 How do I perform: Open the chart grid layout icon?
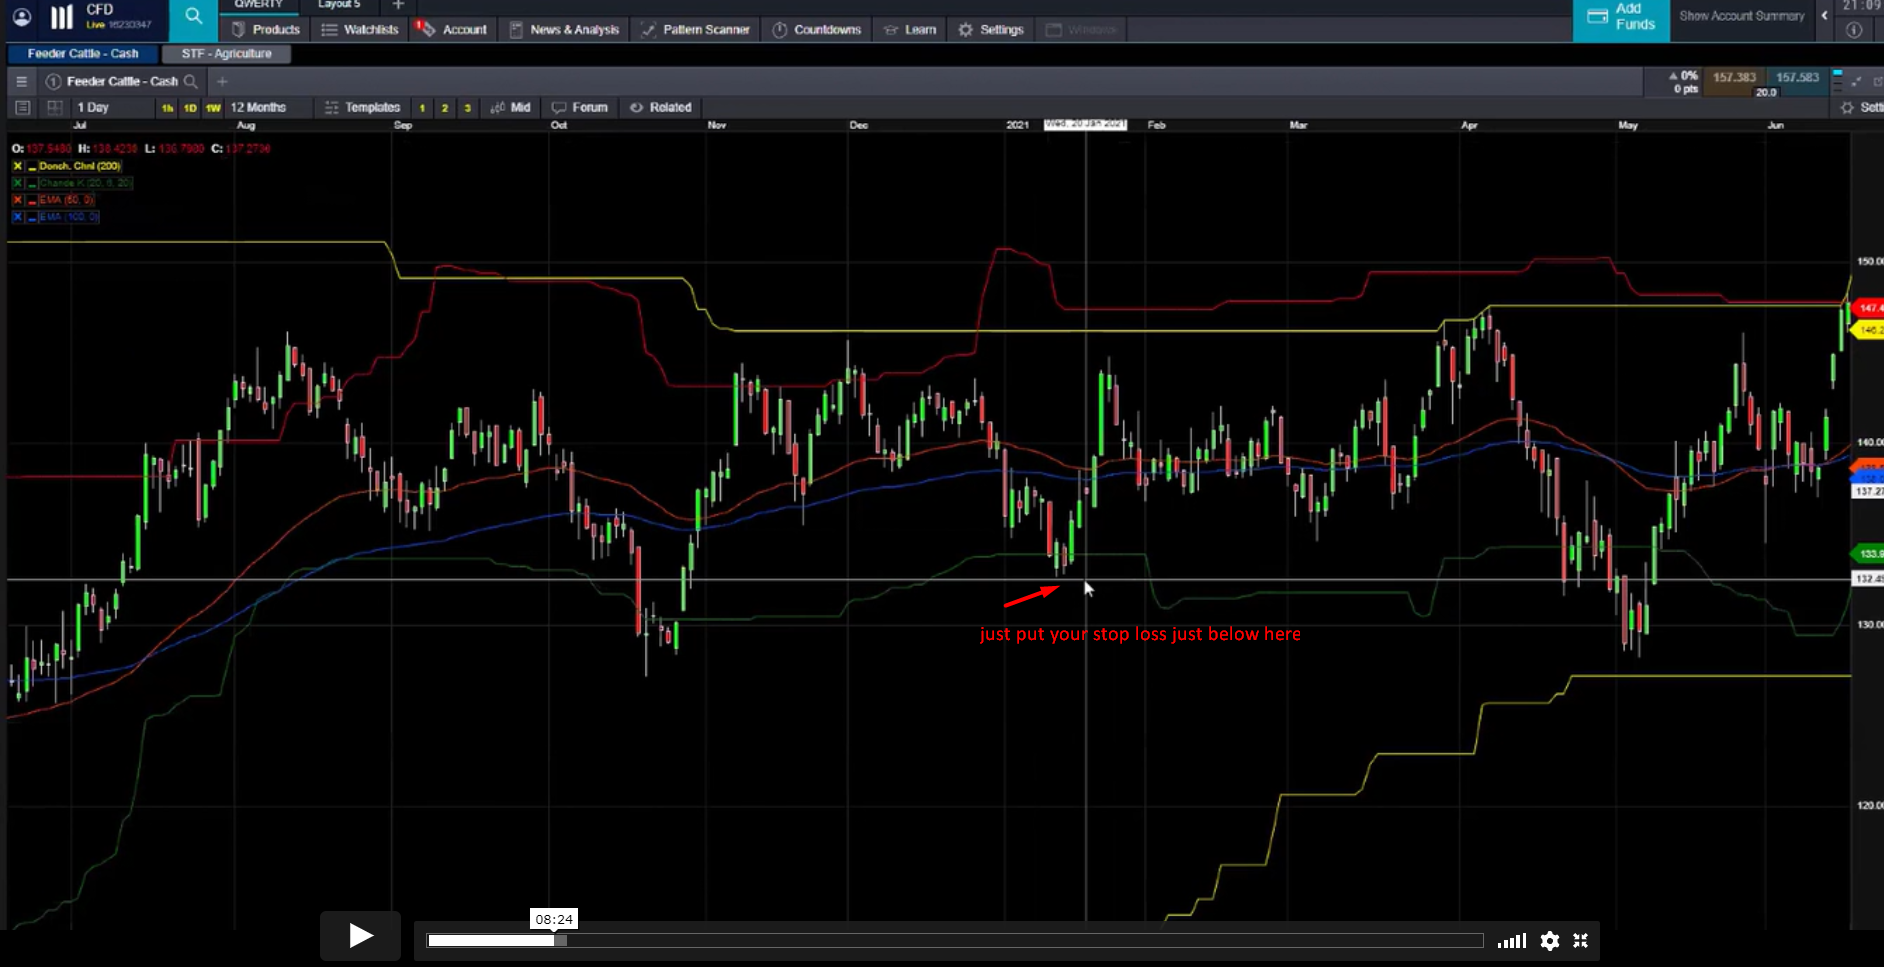(55, 108)
